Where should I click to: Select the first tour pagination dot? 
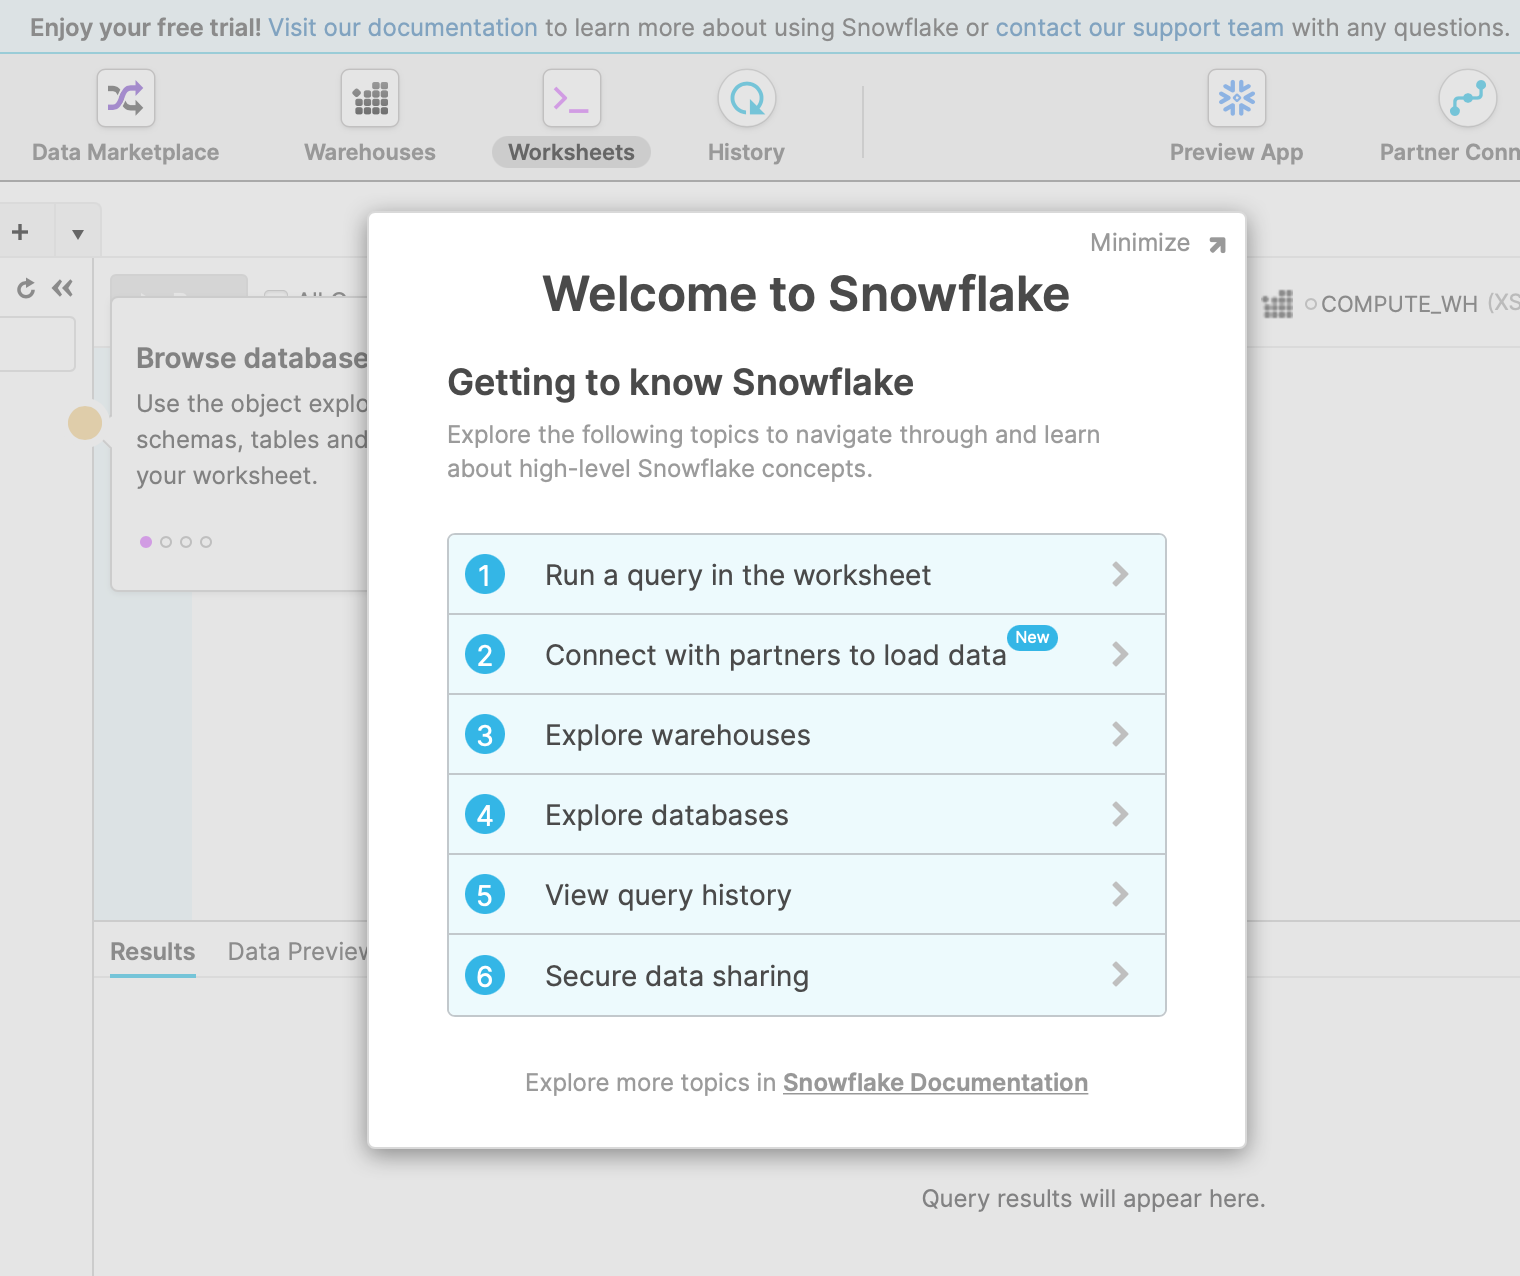pyautogui.click(x=146, y=542)
